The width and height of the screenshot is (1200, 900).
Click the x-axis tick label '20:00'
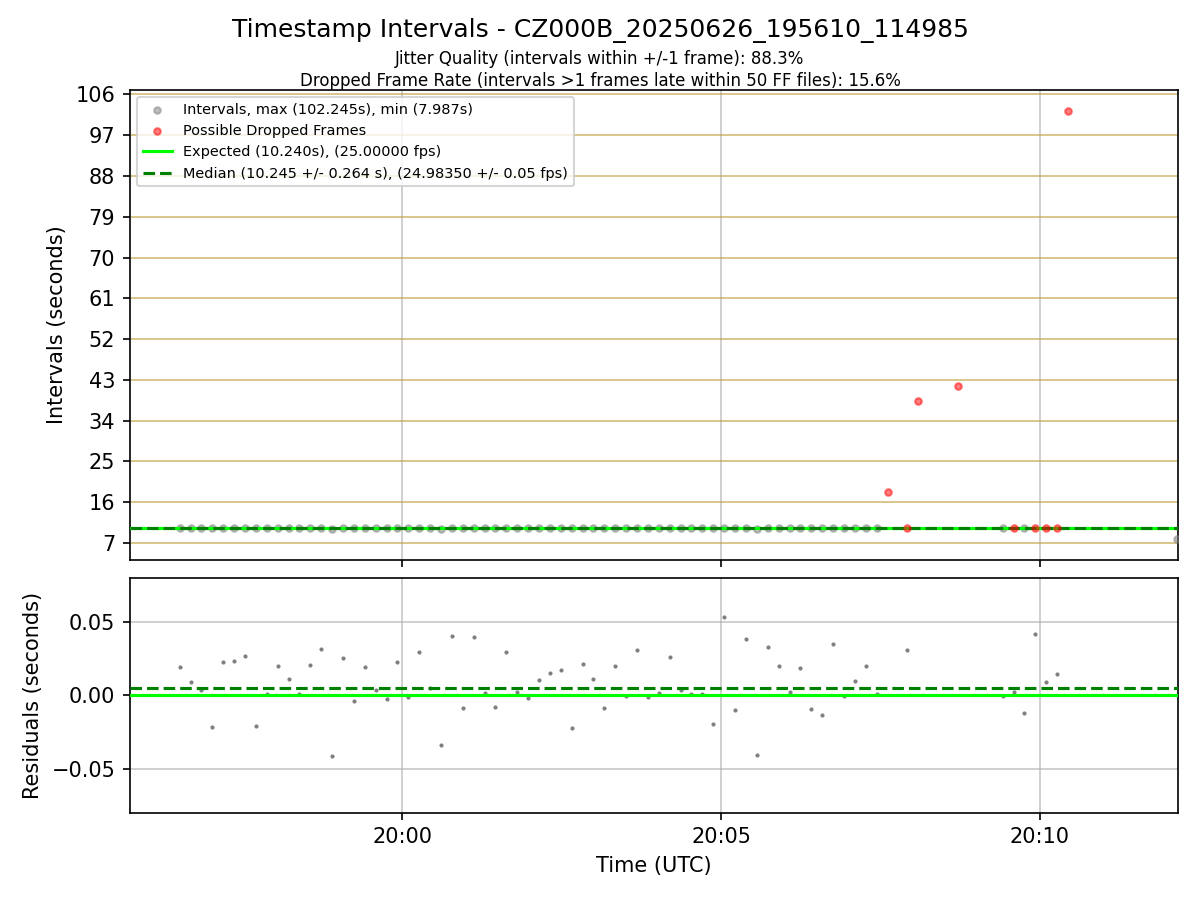tap(401, 834)
